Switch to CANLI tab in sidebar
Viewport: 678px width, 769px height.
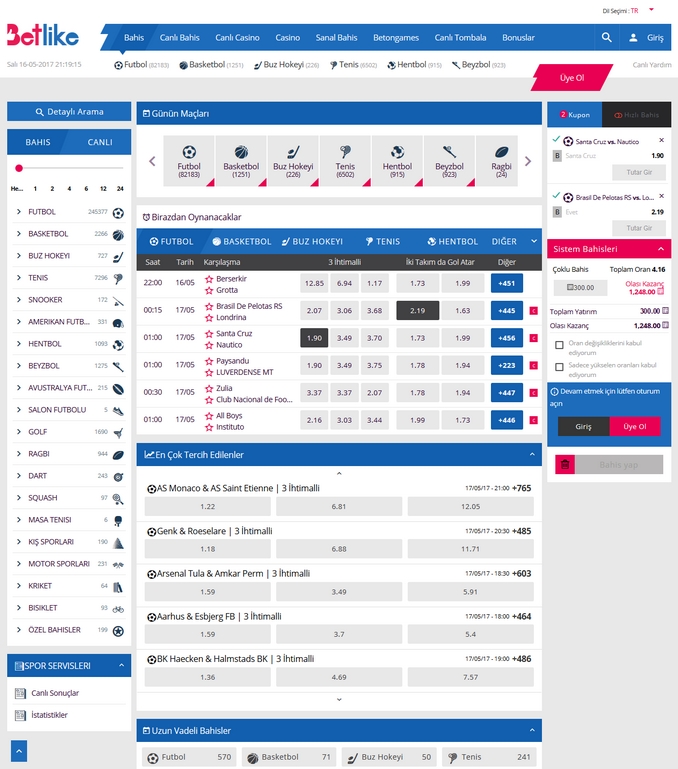[100, 142]
